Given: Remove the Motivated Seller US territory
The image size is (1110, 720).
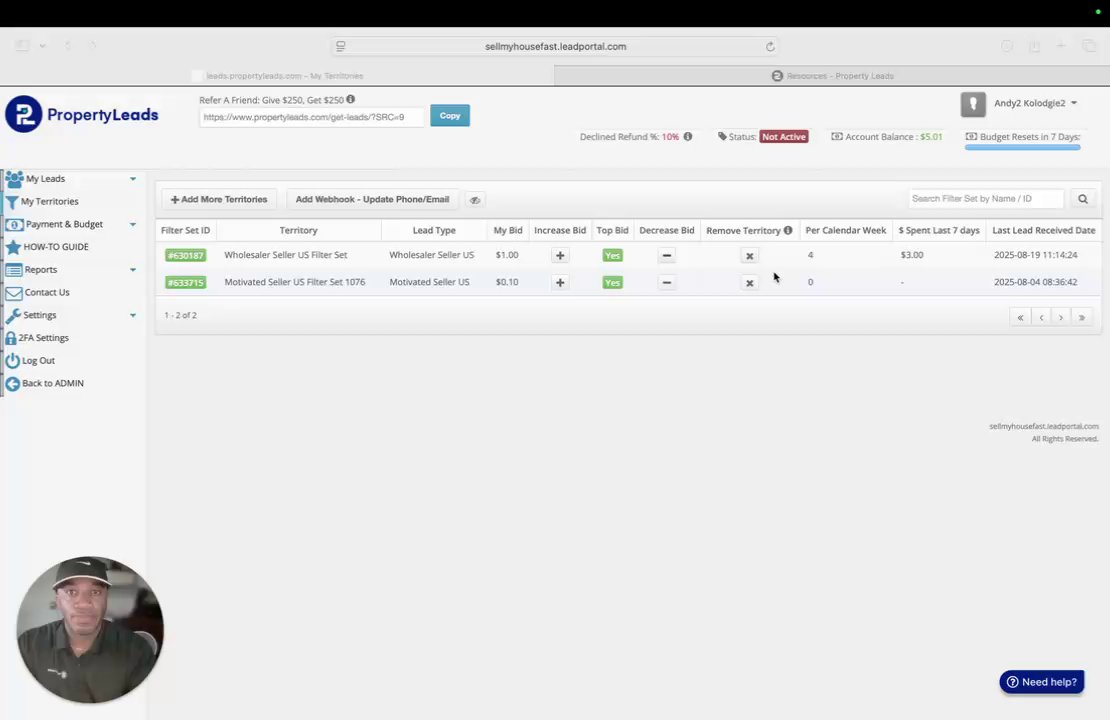Looking at the screenshot, I should tap(750, 282).
